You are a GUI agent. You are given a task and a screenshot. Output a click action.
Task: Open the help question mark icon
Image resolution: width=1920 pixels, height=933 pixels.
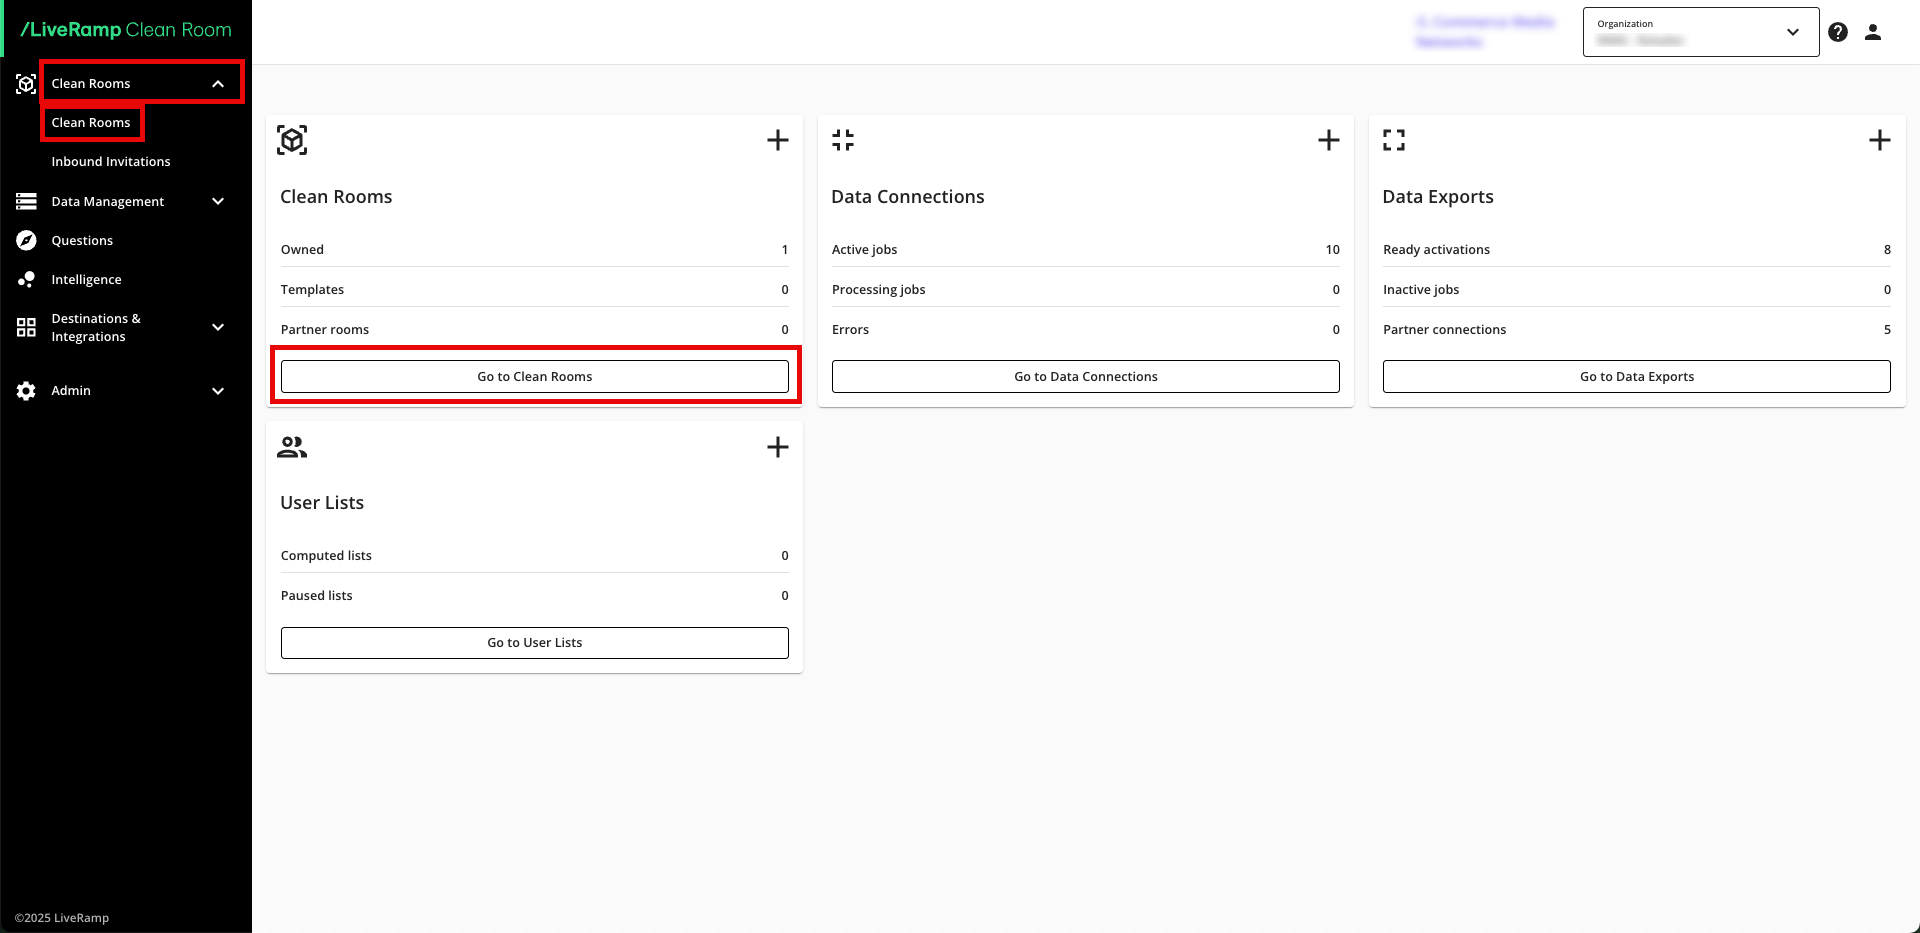pos(1838,32)
